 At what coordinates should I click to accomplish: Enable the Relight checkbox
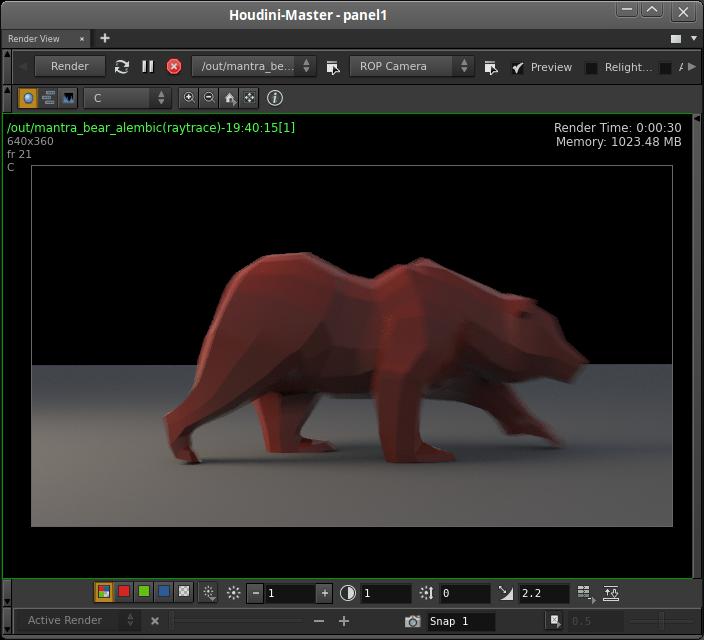pyautogui.click(x=591, y=68)
